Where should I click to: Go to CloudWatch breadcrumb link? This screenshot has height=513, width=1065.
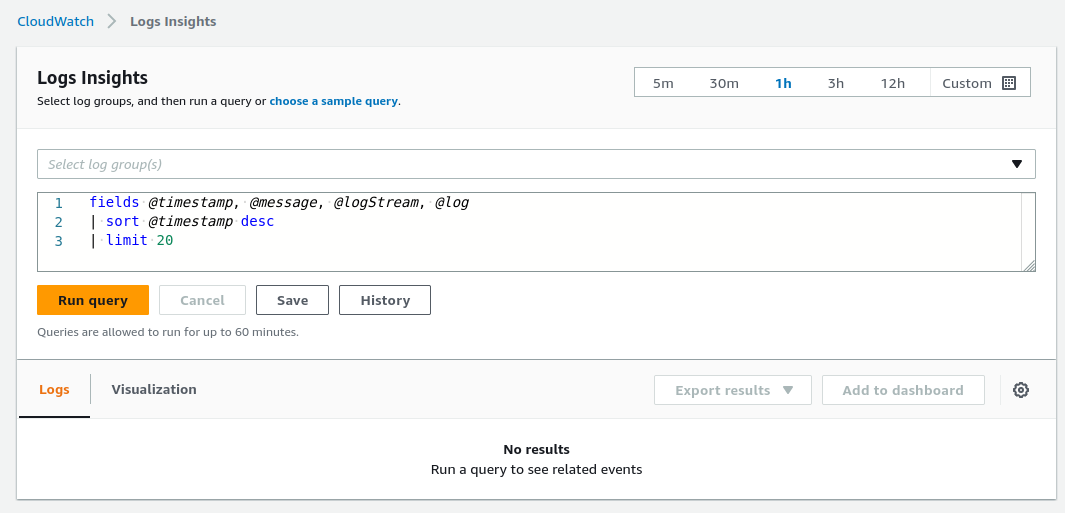coord(56,21)
